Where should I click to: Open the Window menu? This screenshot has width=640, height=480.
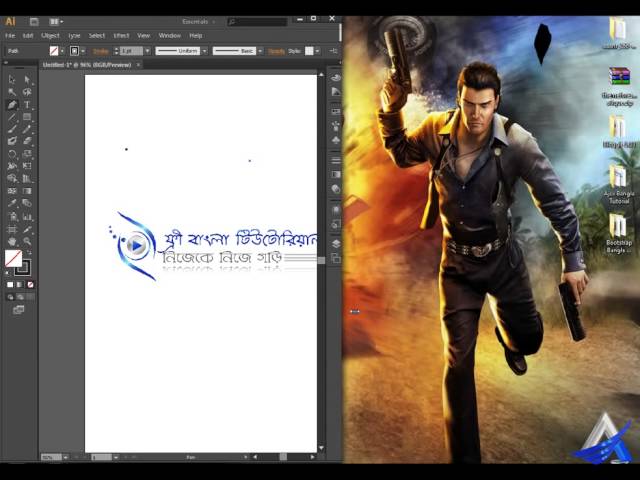coord(170,36)
